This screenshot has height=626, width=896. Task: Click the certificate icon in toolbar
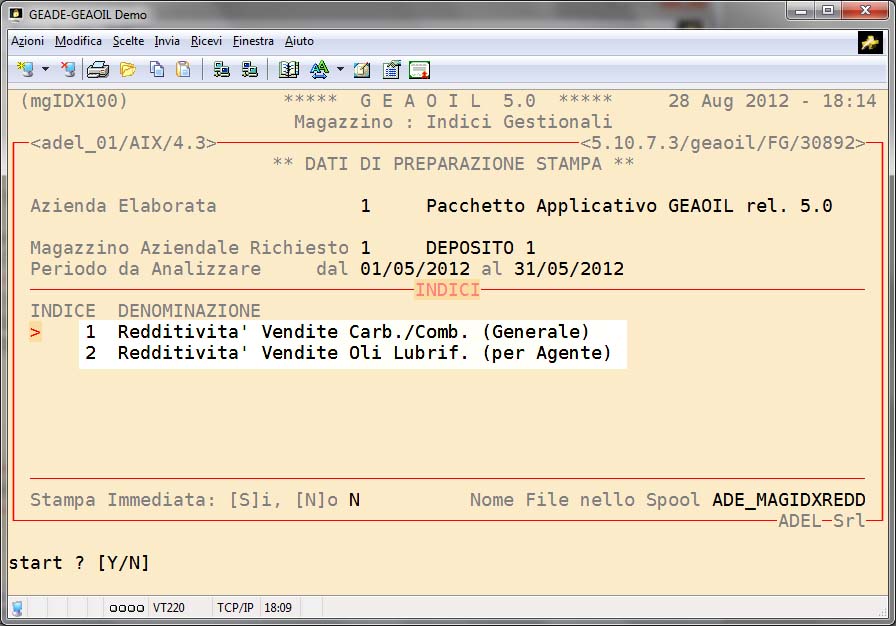(419, 70)
